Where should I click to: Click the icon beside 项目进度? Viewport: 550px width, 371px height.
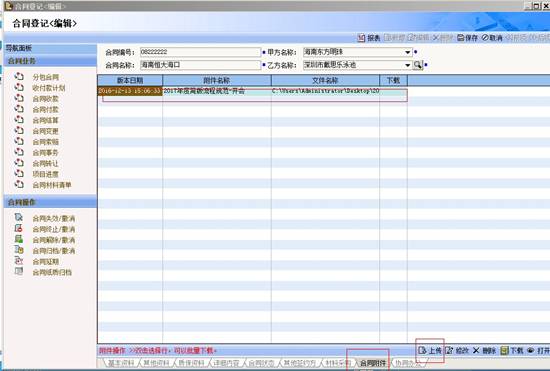click(19, 174)
